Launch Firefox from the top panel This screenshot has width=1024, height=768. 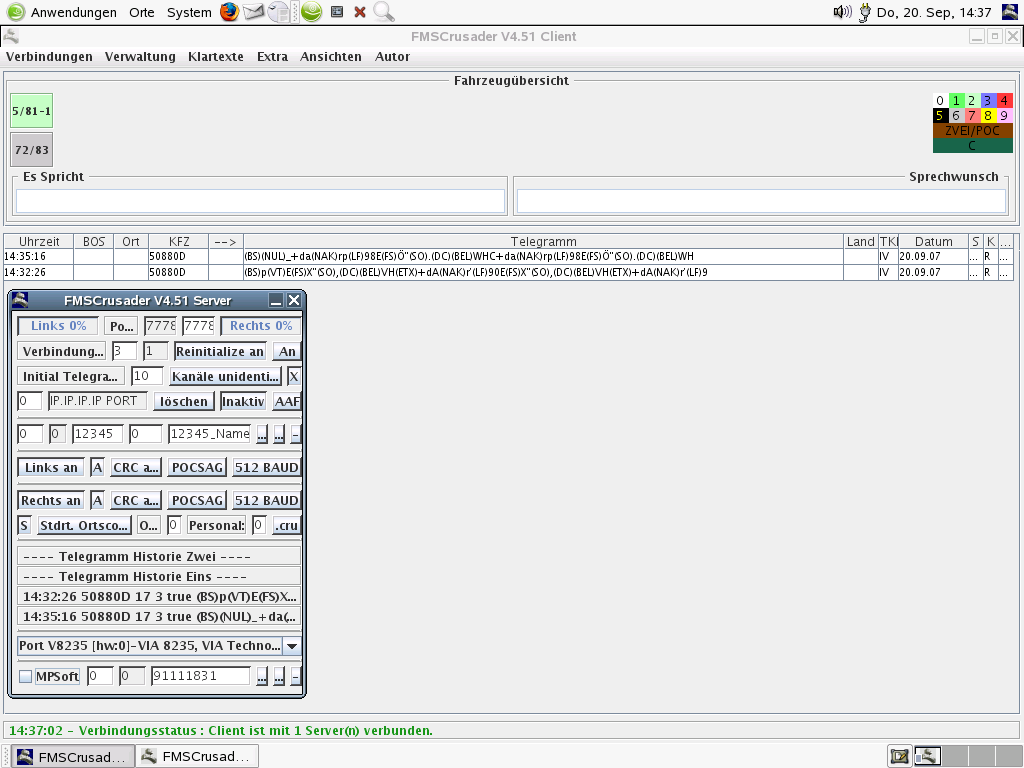229,13
